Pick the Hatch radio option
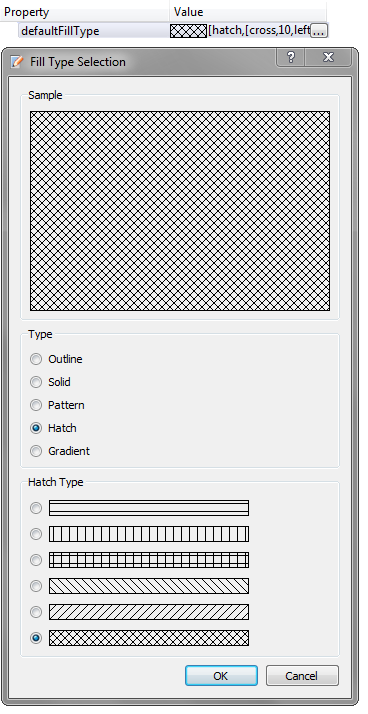368x714 pixels. [x=36, y=428]
